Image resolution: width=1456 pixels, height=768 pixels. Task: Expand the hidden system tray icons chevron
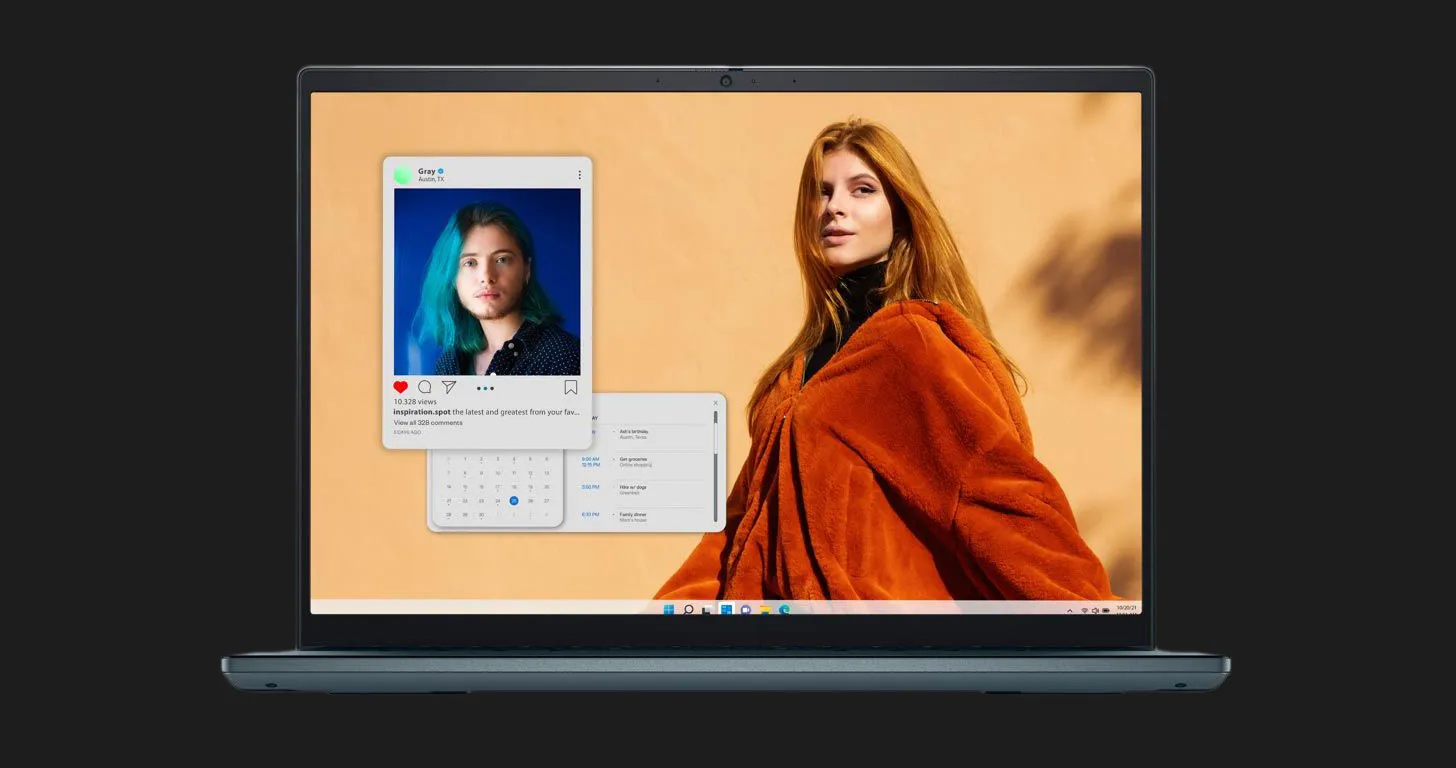1070,610
